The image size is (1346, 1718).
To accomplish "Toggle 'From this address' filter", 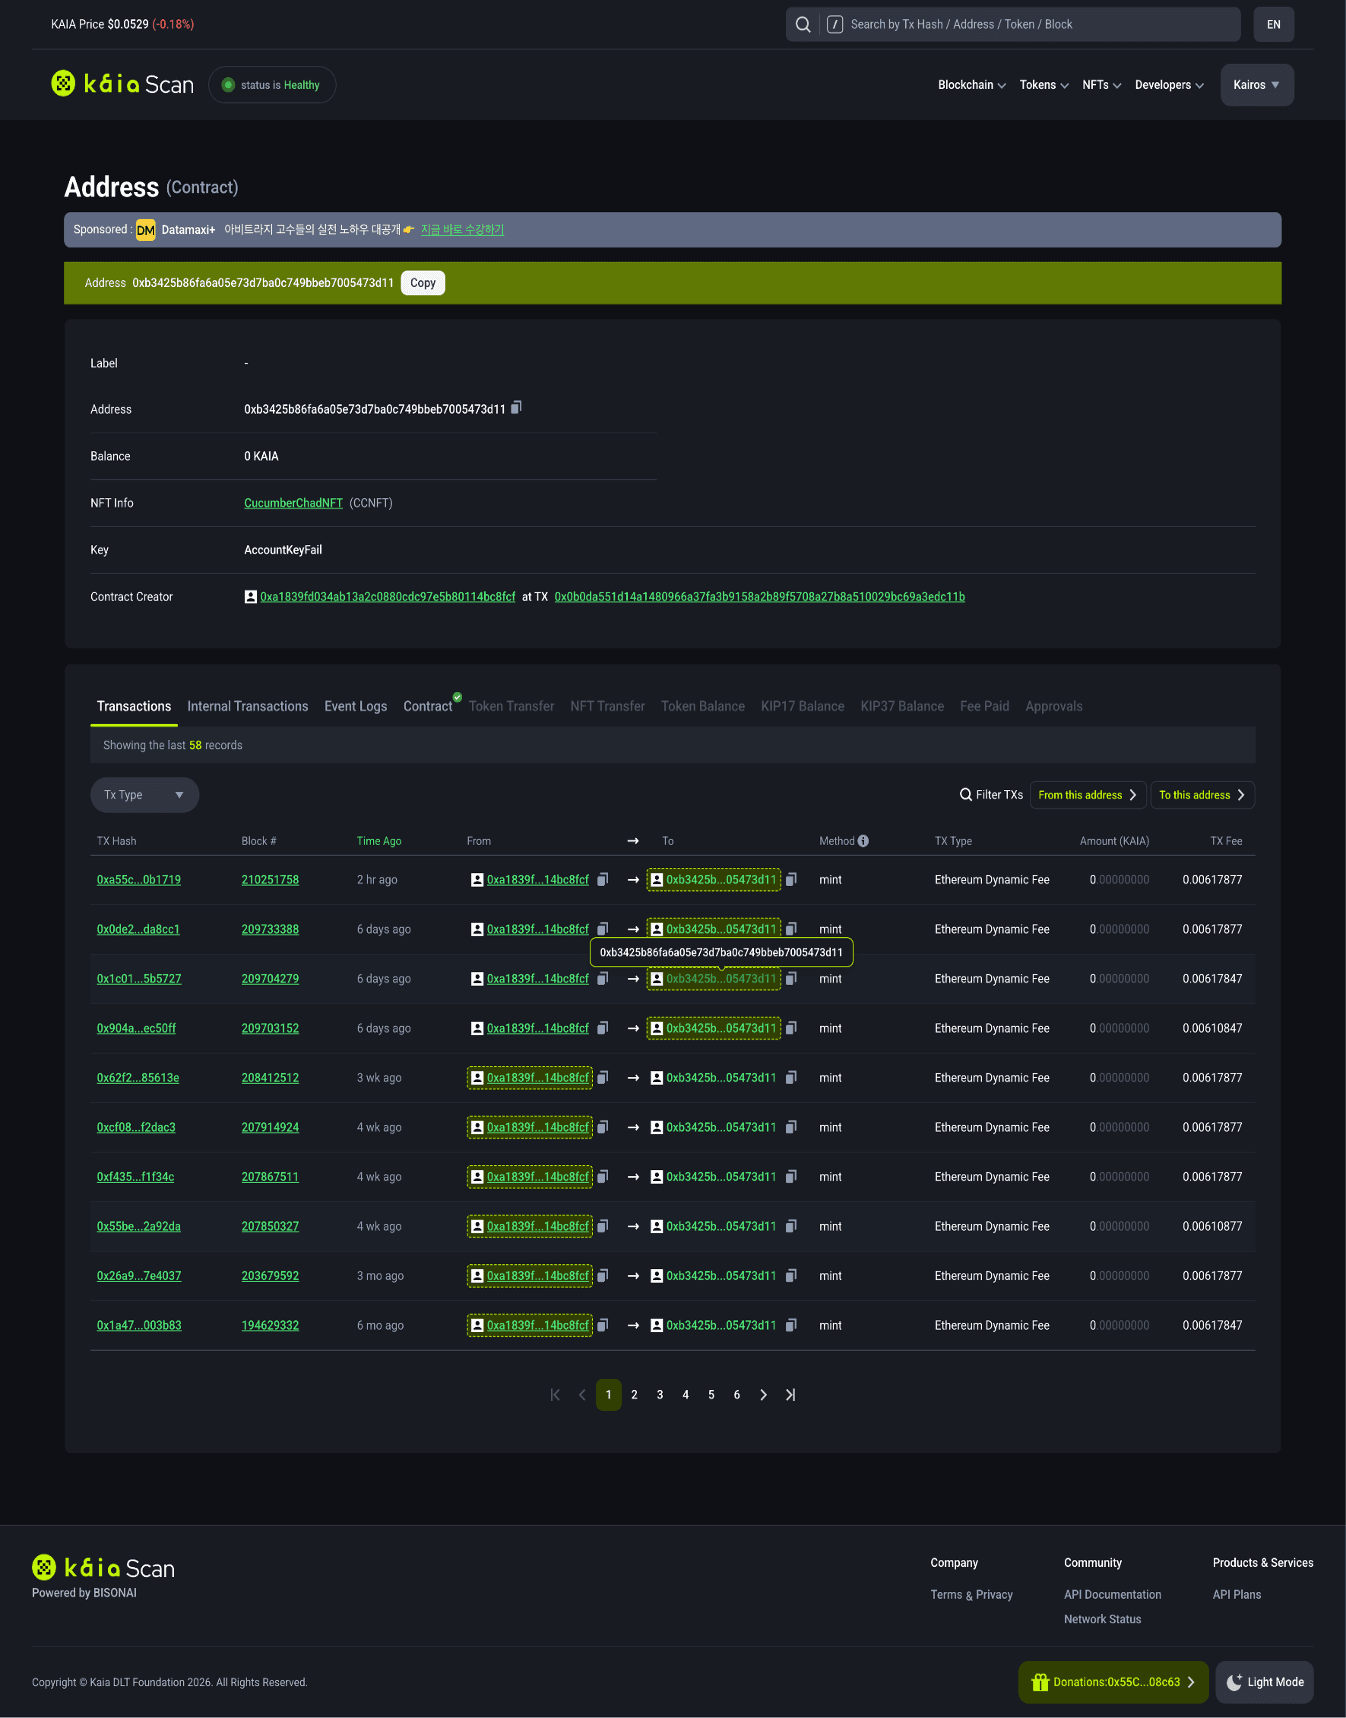I will (1087, 795).
